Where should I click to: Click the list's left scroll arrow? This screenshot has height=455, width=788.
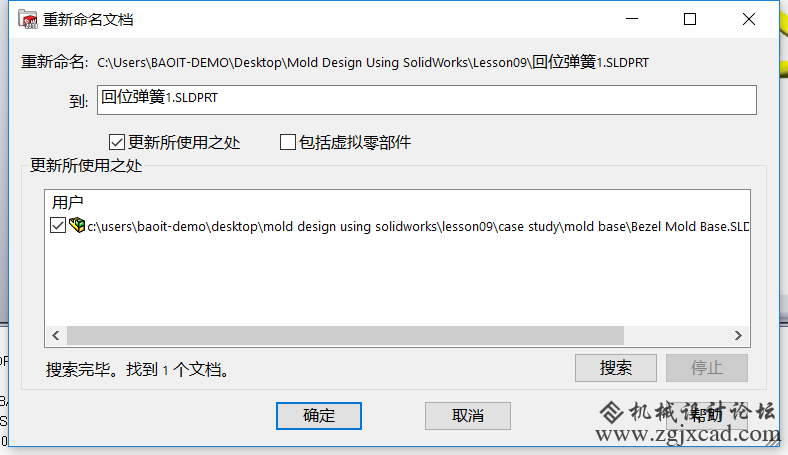pos(56,335)
